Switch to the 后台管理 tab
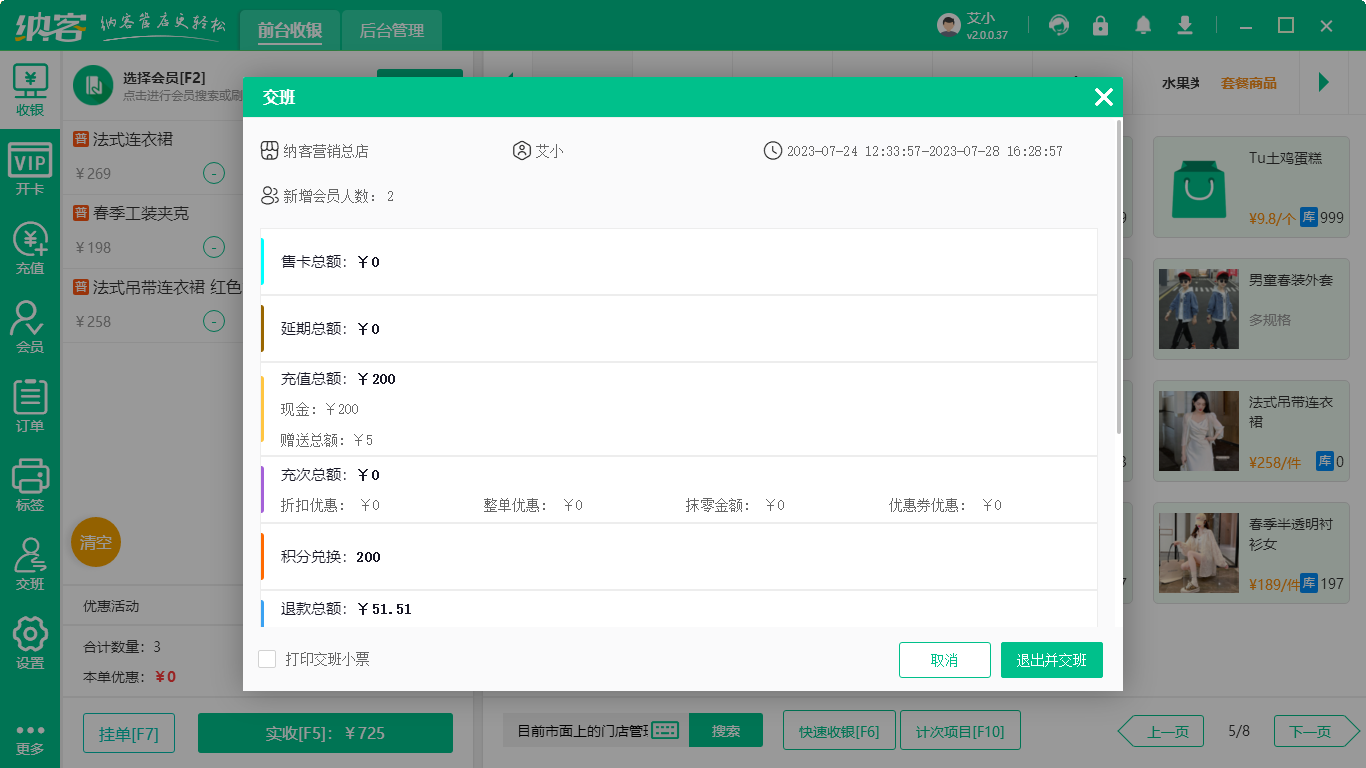The width and height of the screenshot is (1366, 768). coord(391,31)
